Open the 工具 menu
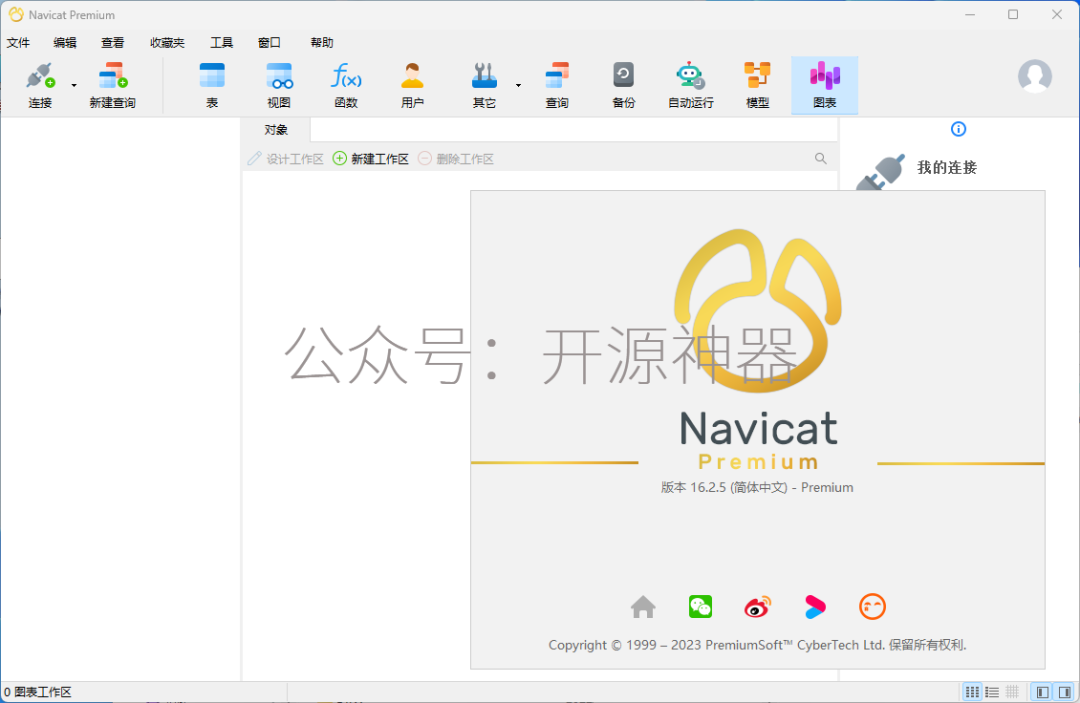The width and height of the screenshot is (1080, 703). [x=221, y=43]
